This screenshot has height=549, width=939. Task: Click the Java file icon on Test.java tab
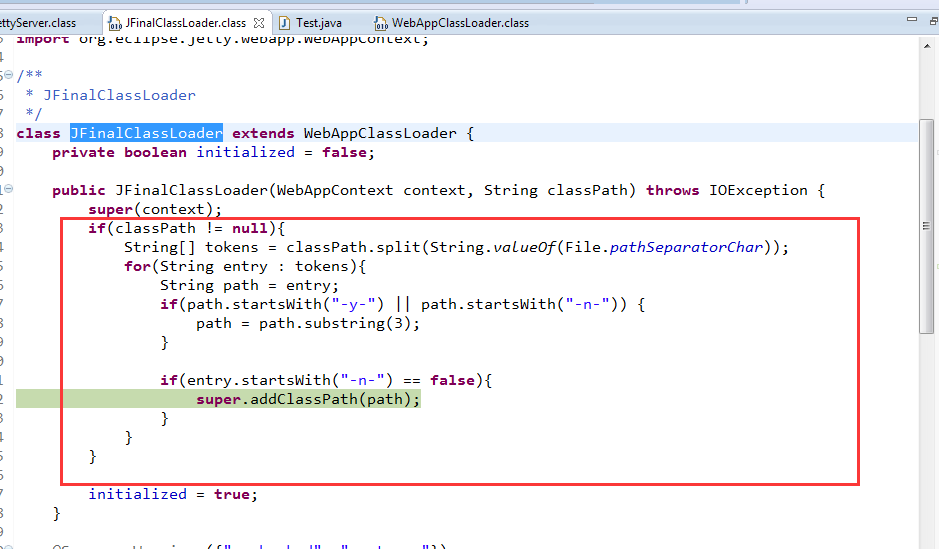pyautogui.click(x=284, y=23)
